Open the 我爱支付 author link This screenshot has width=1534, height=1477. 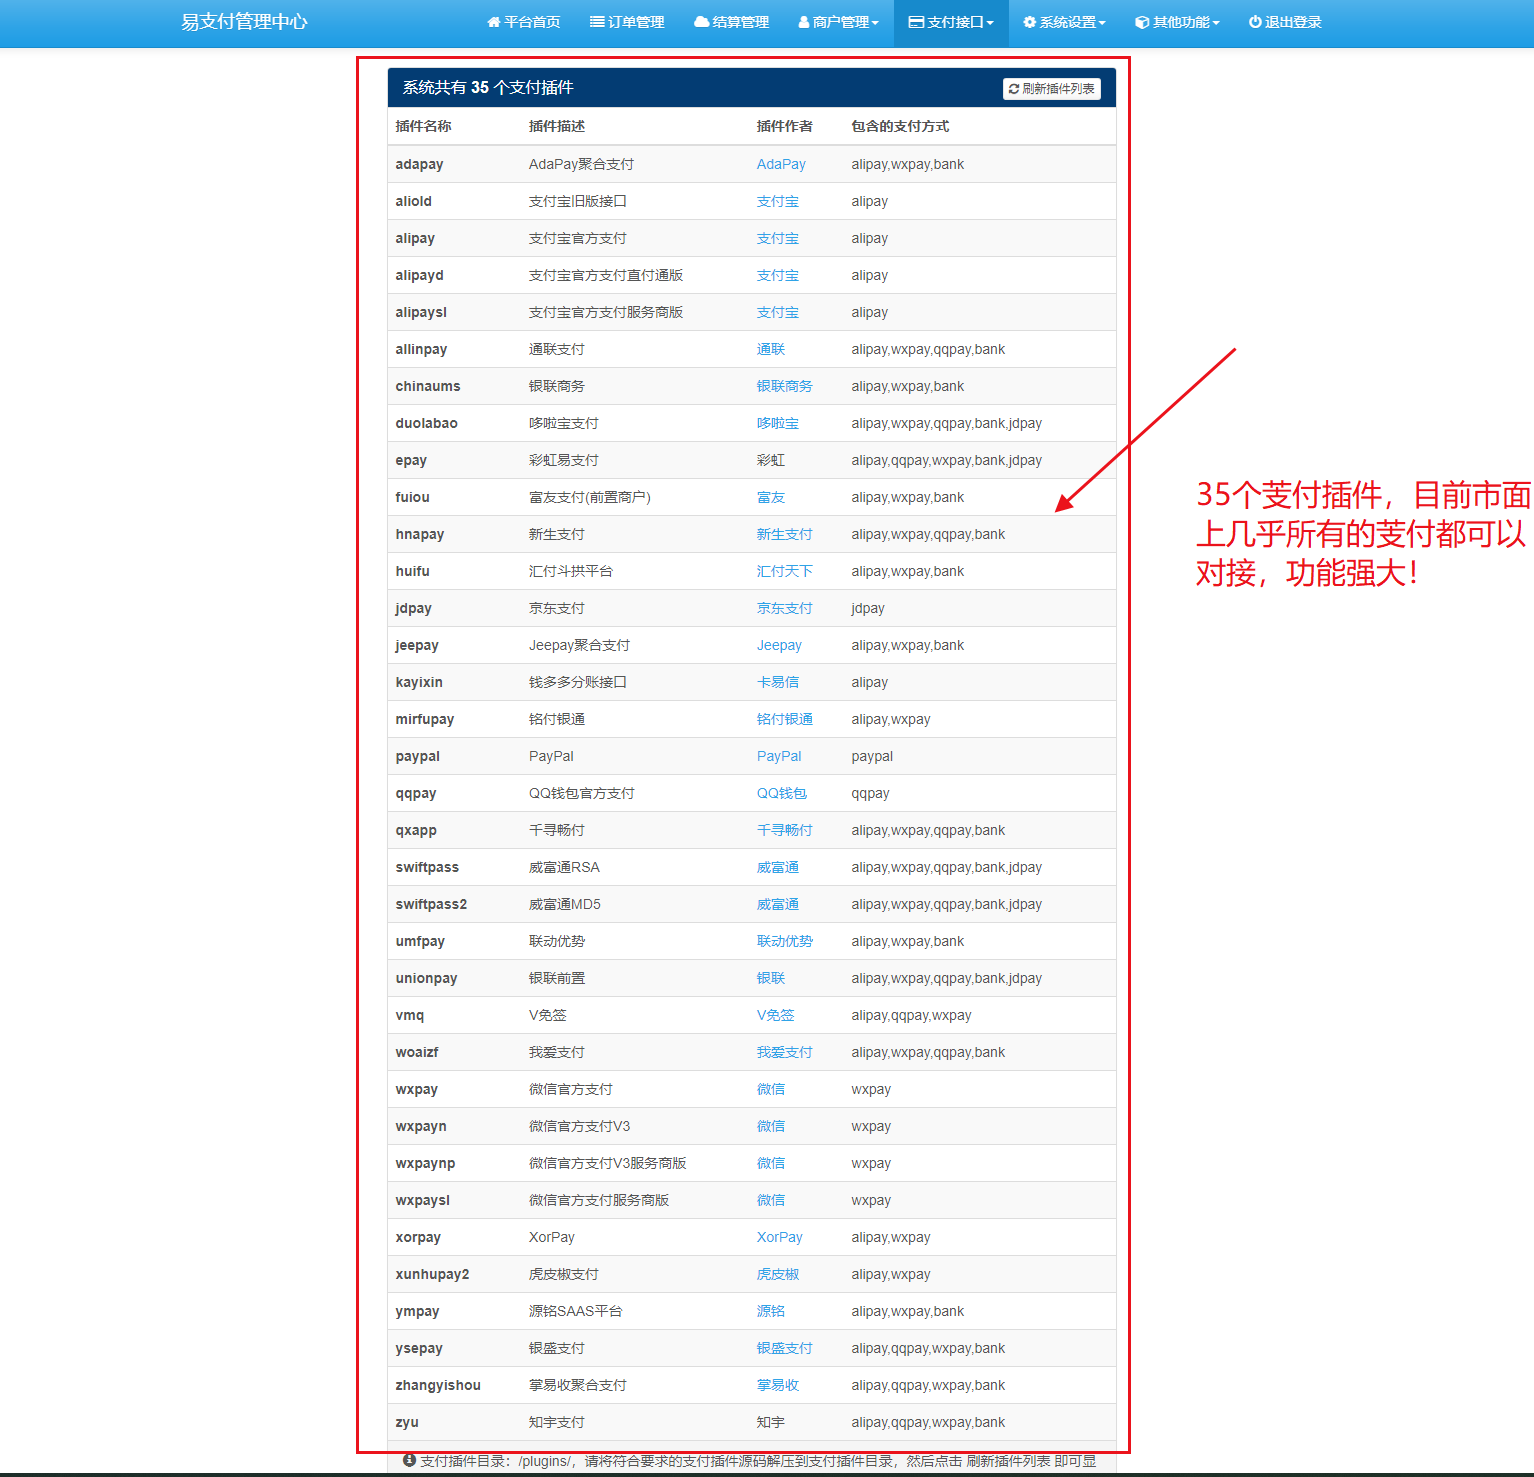pyautogui.click(x=785, y=1052)
